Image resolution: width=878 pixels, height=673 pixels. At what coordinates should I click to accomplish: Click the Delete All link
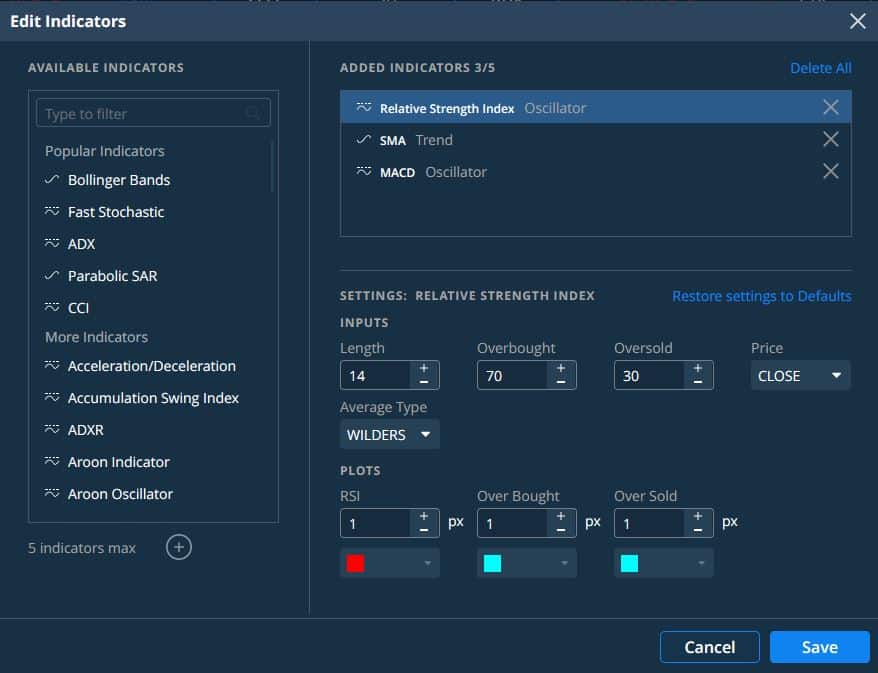pos(821,68)
